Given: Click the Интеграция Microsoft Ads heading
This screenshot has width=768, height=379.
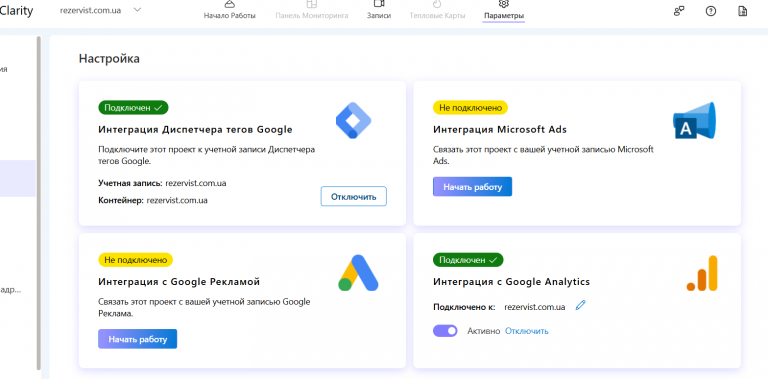Looking at the screenshot, I should [x=500, y=130].
